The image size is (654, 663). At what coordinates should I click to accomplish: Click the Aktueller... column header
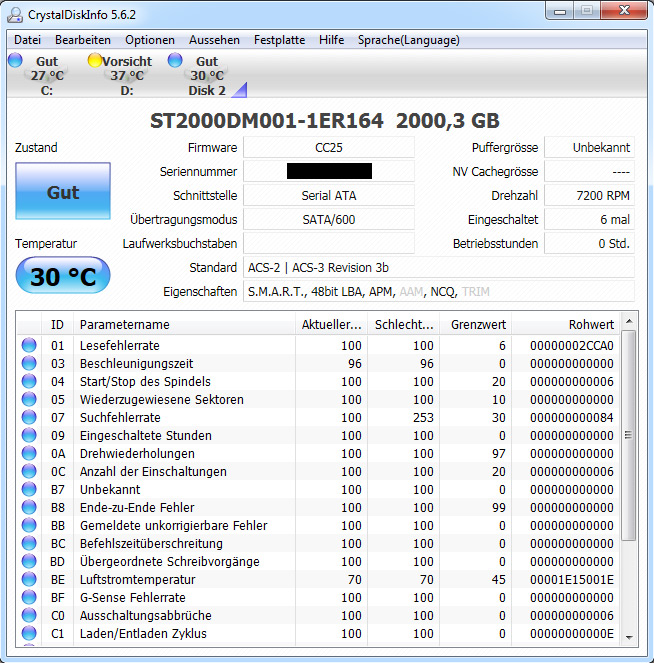[x=332, y=324]
